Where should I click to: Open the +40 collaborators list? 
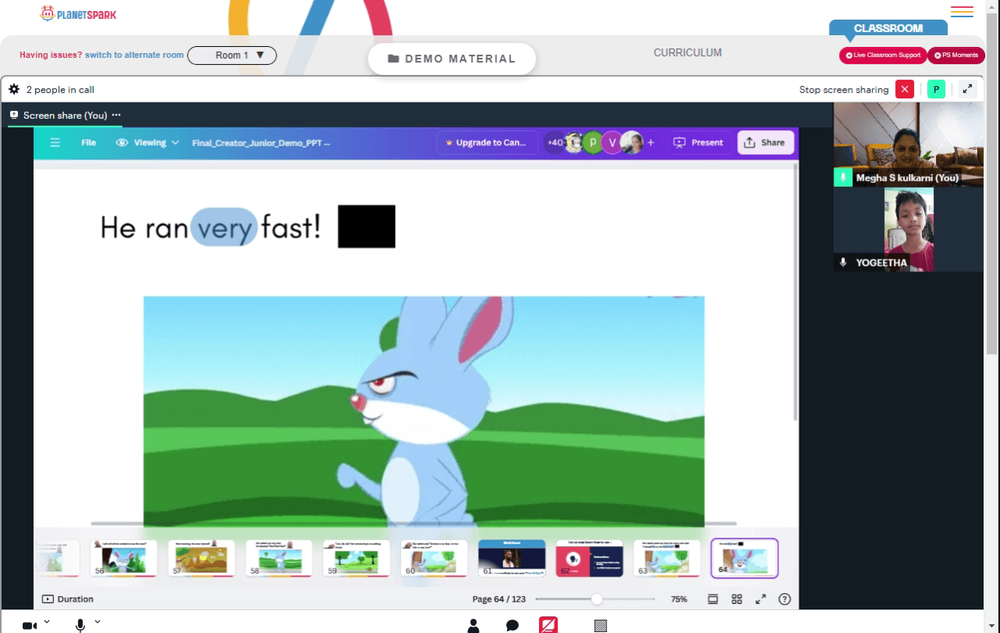[555, 143]
